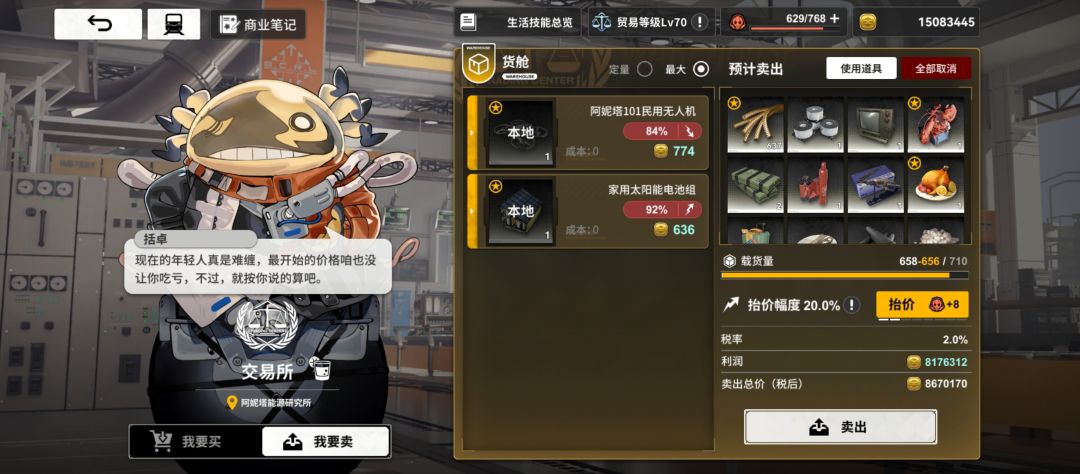Open 生活技能总览 overview

(x=517, y=22)
